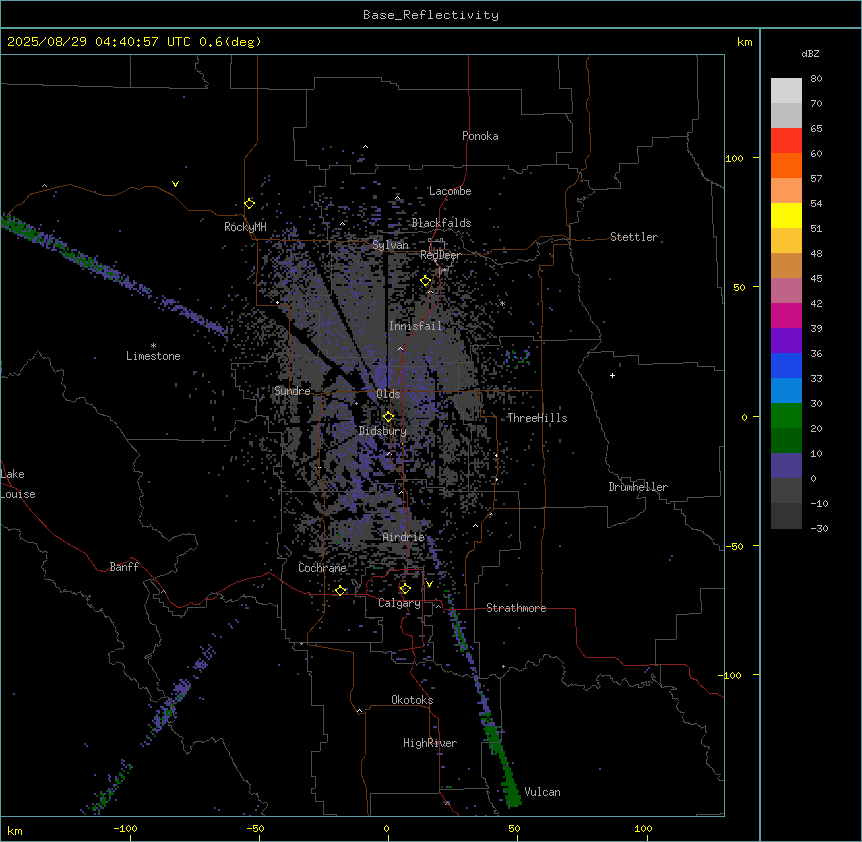Click the Okotoks label
Viewport: 862px width, 842px height.
click(x=412, y=700)
